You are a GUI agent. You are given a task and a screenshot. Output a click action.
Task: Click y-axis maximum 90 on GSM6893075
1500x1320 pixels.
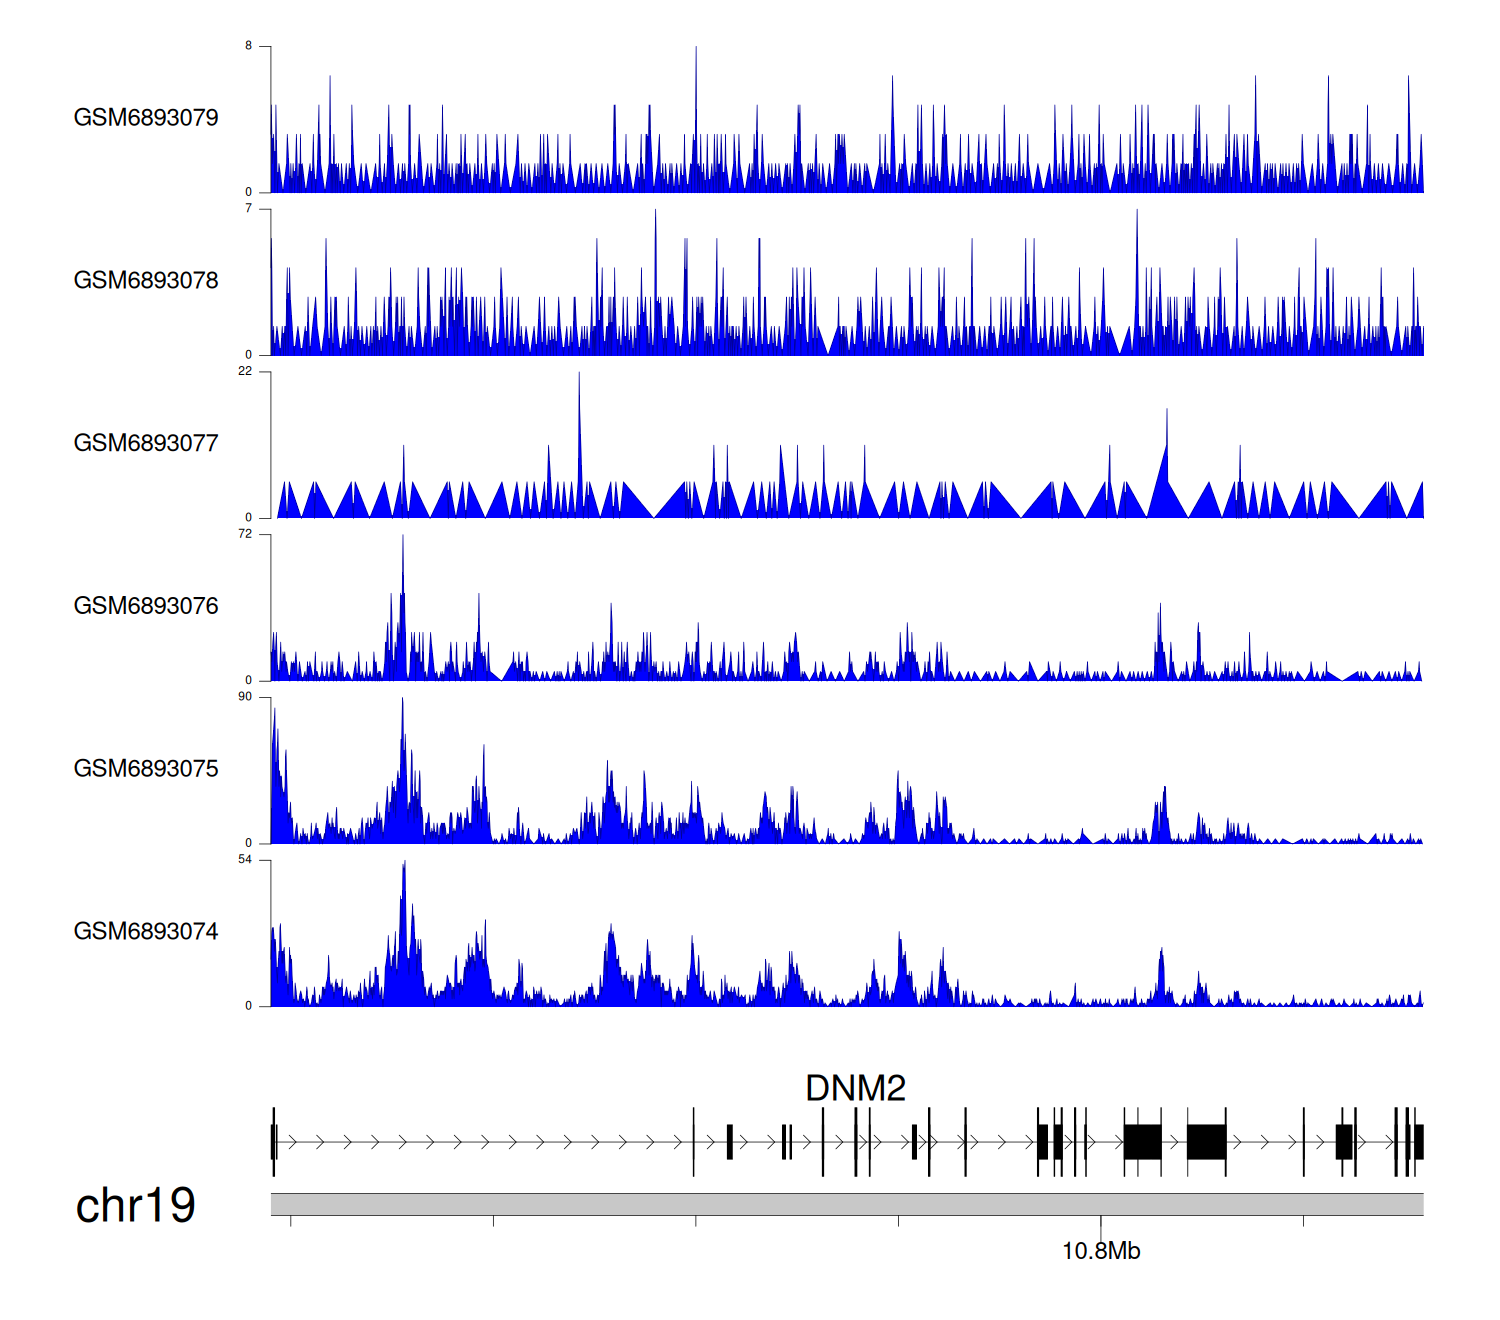tap(245, 697)
